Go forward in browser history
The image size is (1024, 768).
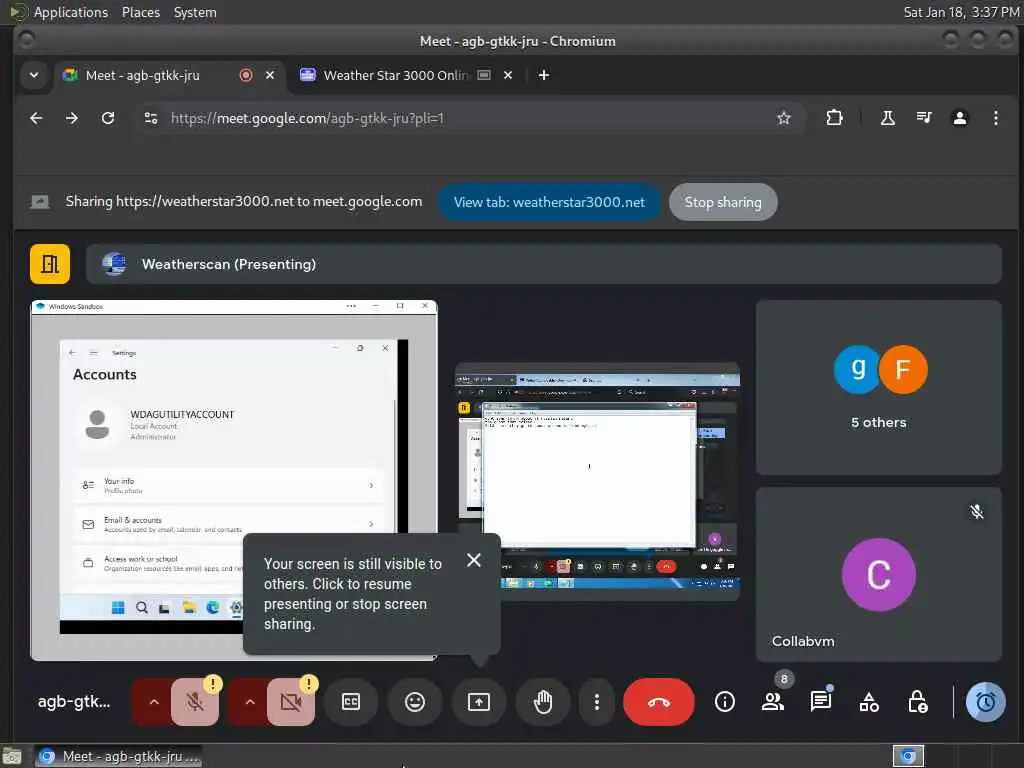click(x=72, y=118)
